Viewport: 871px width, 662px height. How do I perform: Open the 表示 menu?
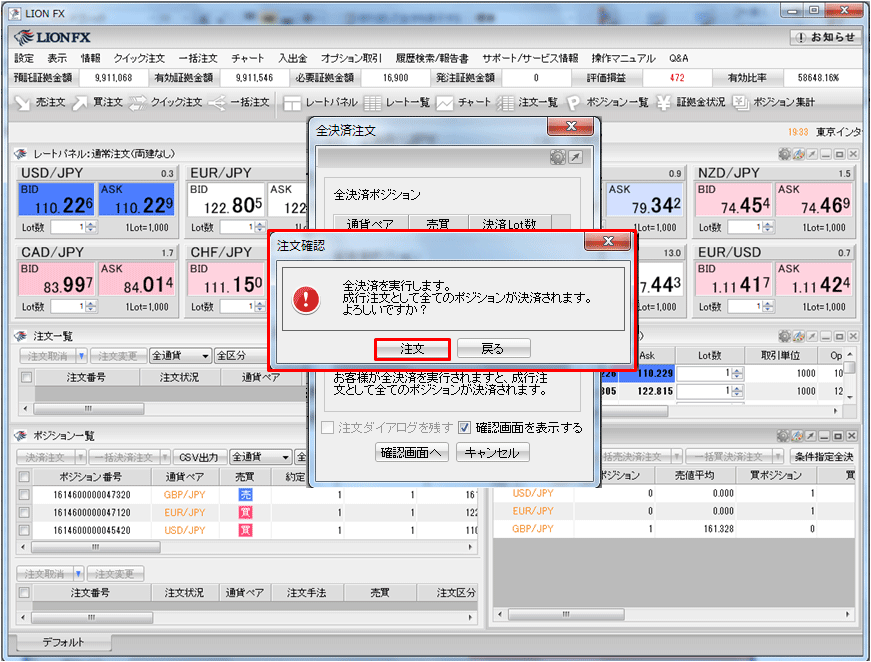point(57,58)
